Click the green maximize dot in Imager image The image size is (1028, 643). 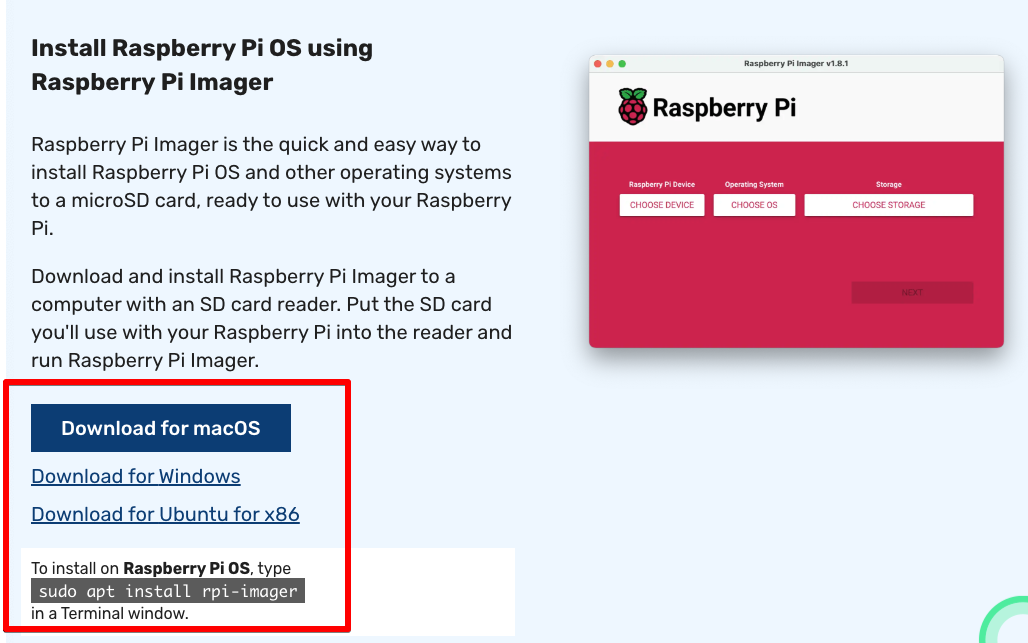(x=622, y=64)
